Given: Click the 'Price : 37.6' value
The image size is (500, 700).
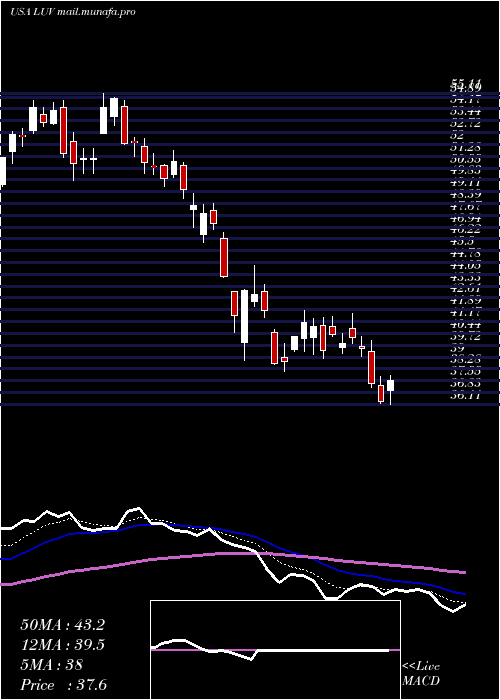Looking at the screenshot, I should pyautogui.click(x=63, y=685).
